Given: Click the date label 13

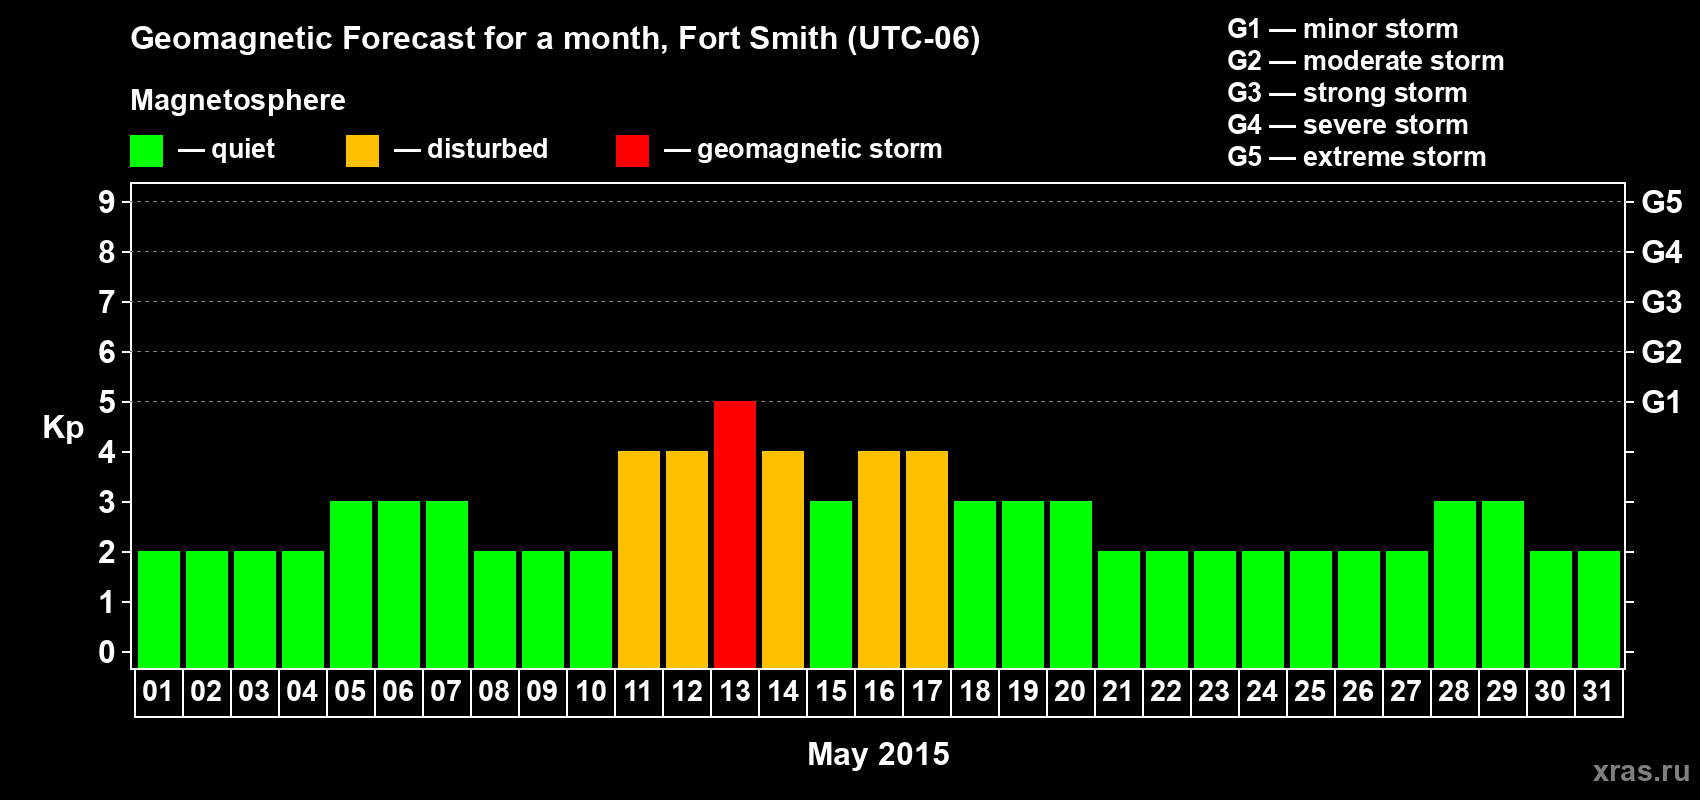Looking at the screenshot, I should pyautogui.click(x=735, y=691).
